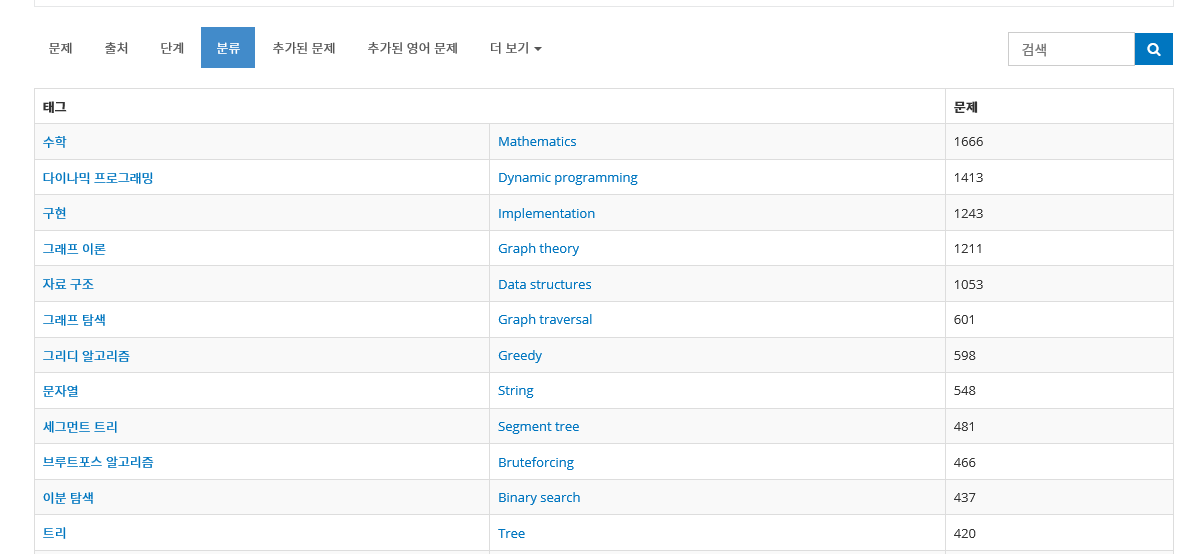
Task: Open the 세그먼트 트리 tag
Action: coord(80,426)
